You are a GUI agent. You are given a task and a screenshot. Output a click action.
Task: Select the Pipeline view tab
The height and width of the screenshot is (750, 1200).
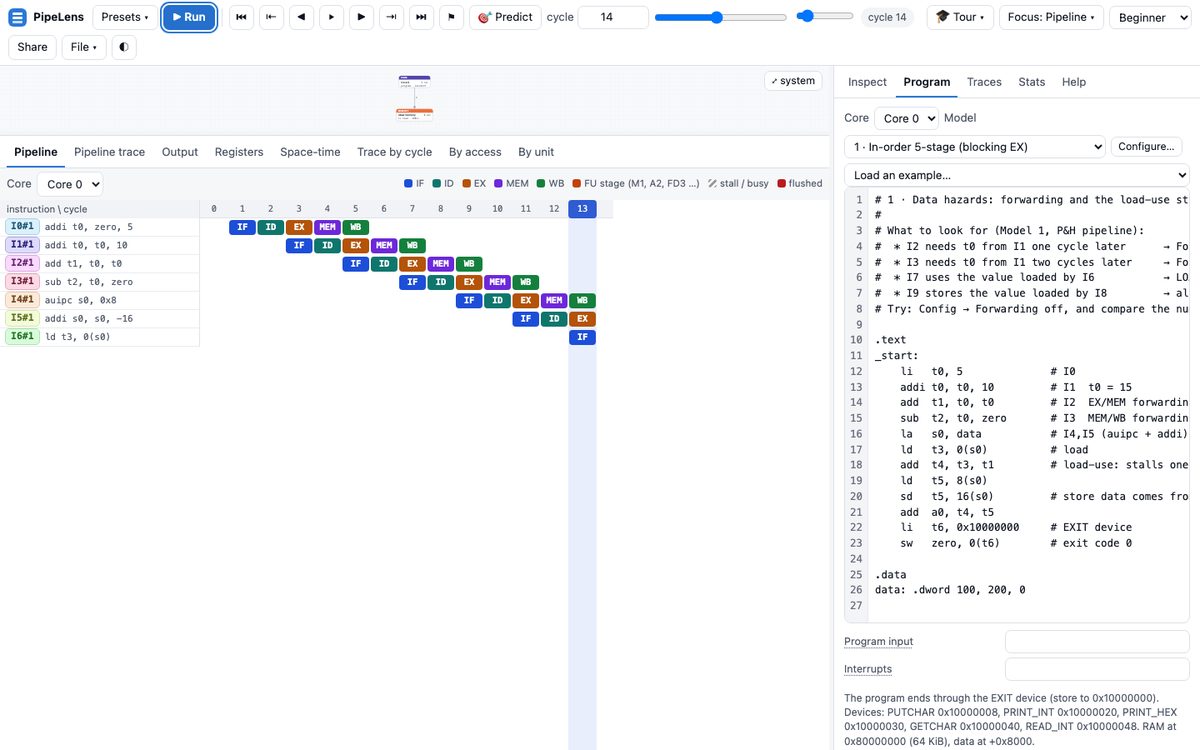(x=36, y=152)
